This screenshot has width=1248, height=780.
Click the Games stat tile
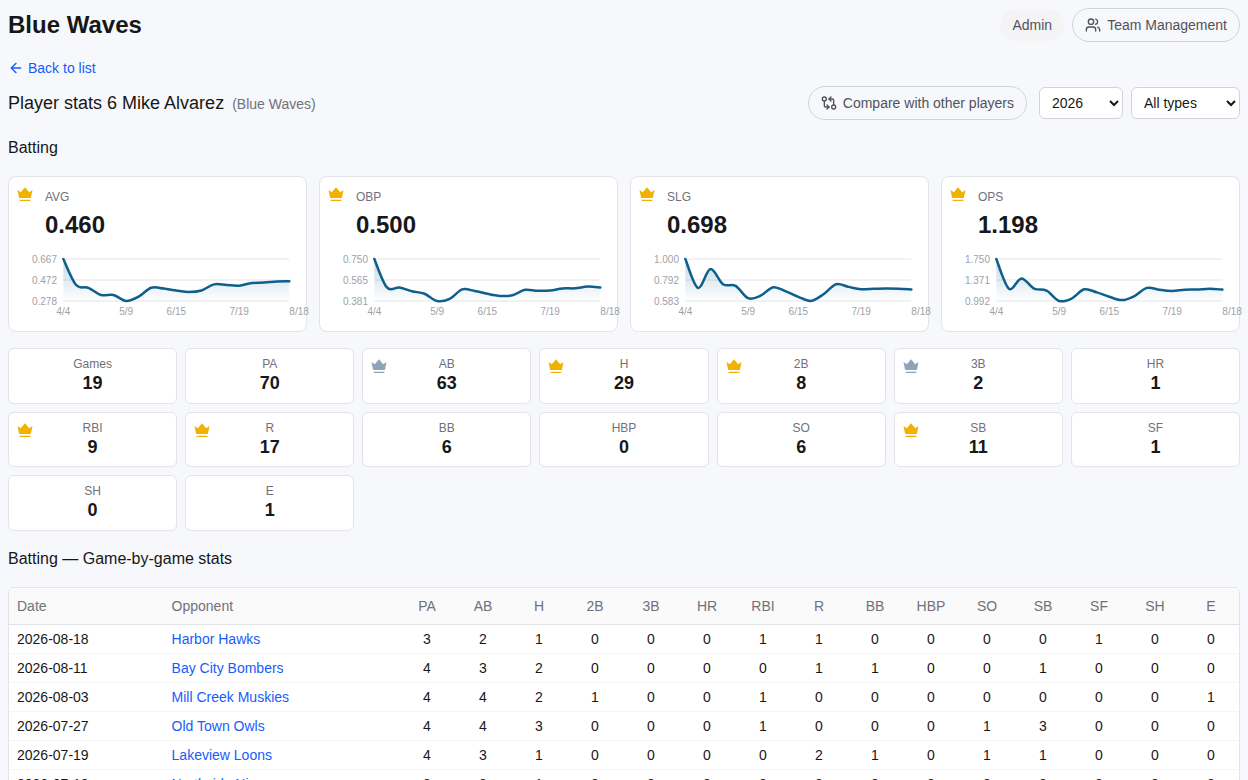tap(92, 375)
